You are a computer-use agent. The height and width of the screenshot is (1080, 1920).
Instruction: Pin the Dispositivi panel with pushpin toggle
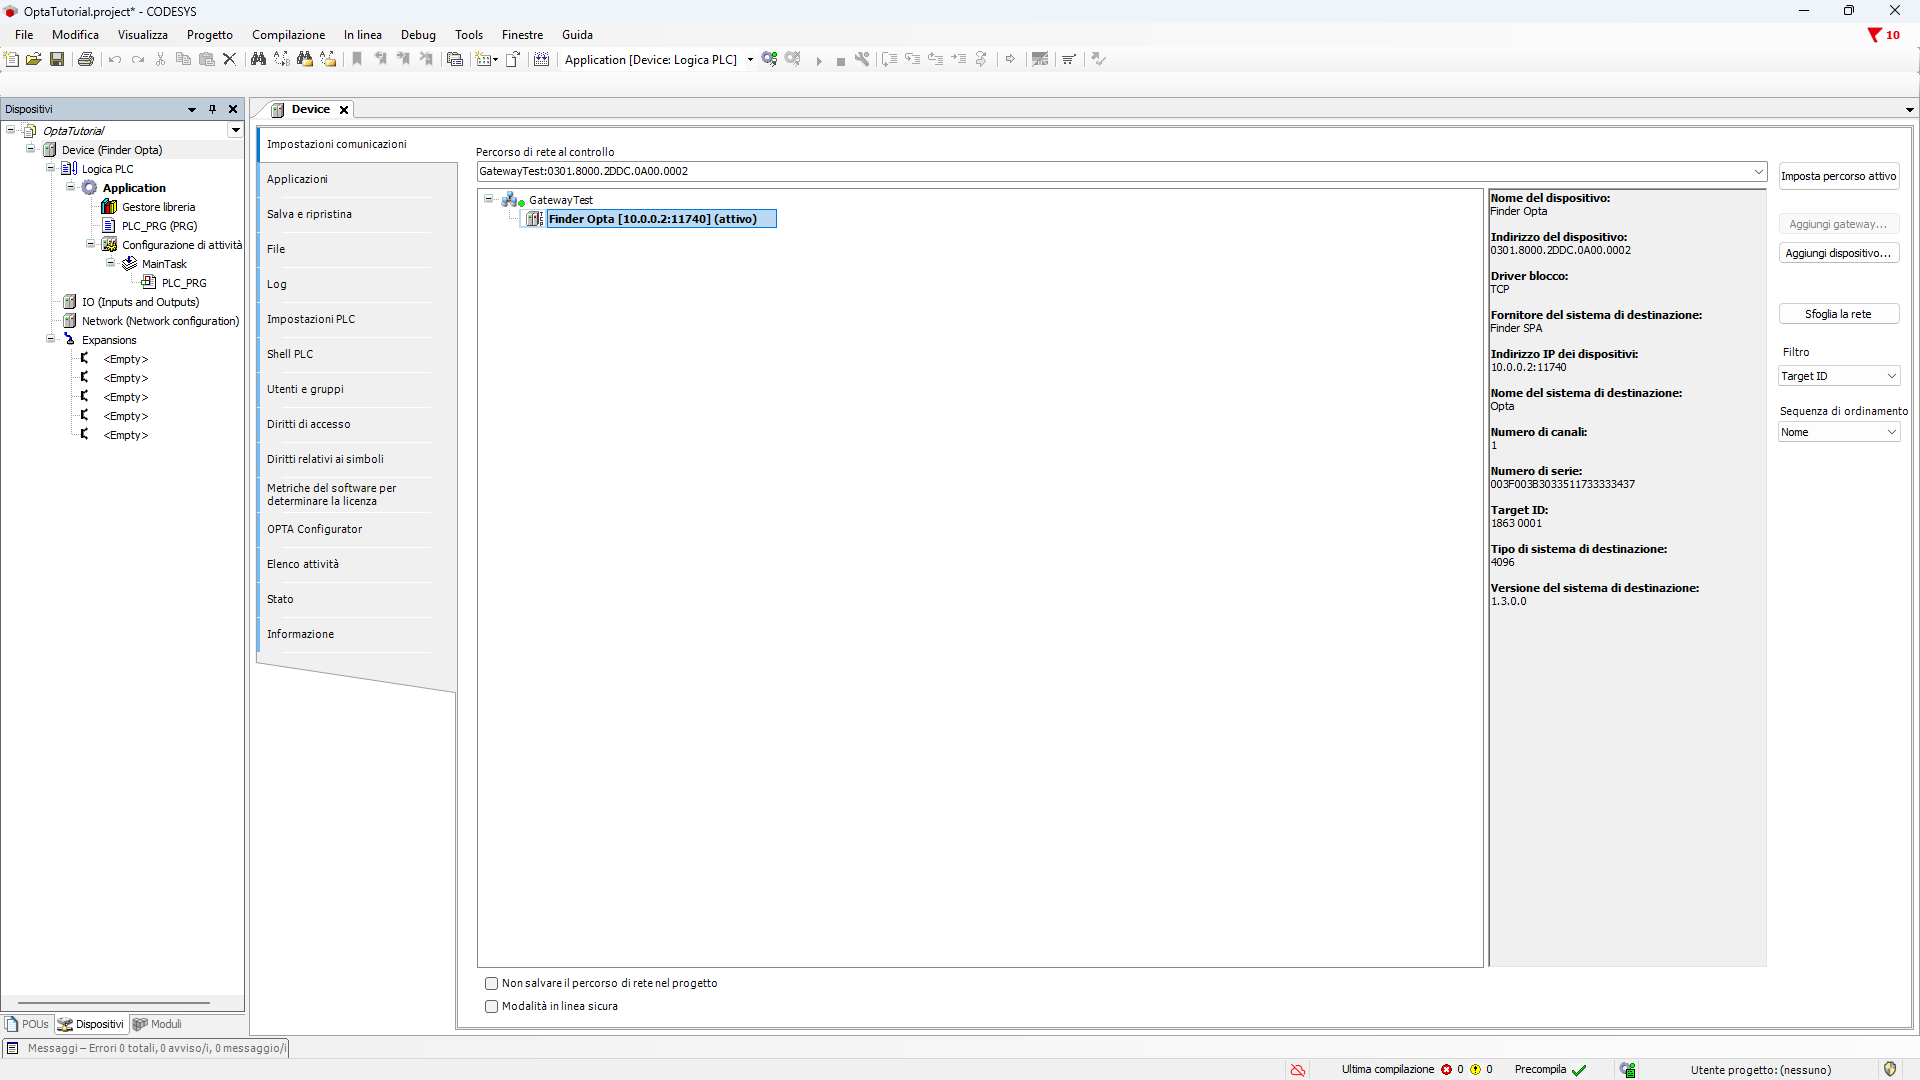tap(212, 109)
